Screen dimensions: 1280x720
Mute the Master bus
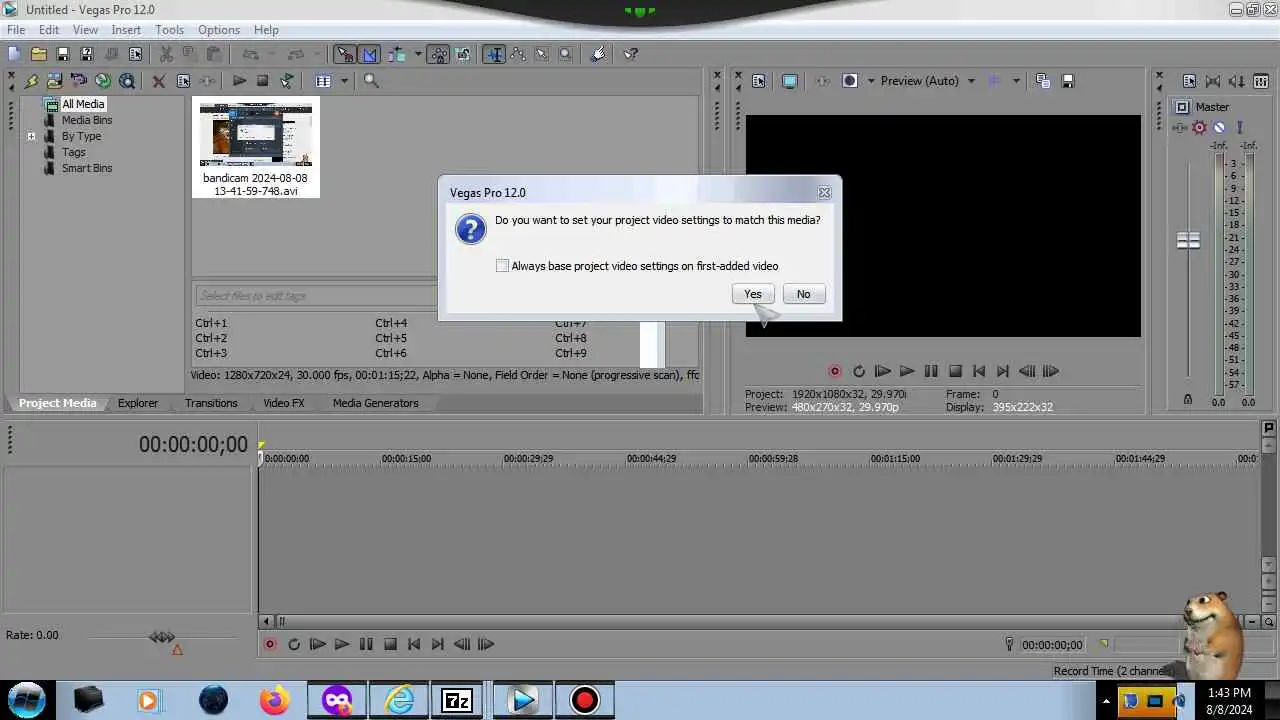click(1219, 127)
